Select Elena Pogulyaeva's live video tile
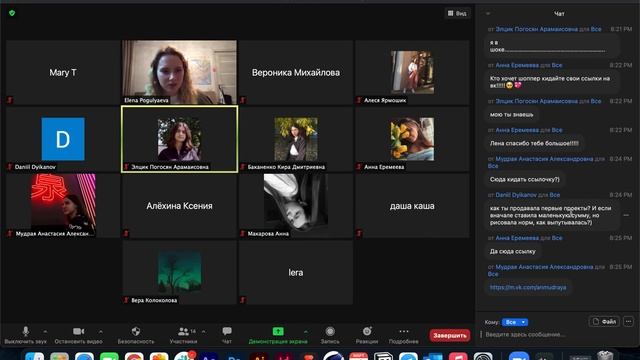 tap(179, 72)
